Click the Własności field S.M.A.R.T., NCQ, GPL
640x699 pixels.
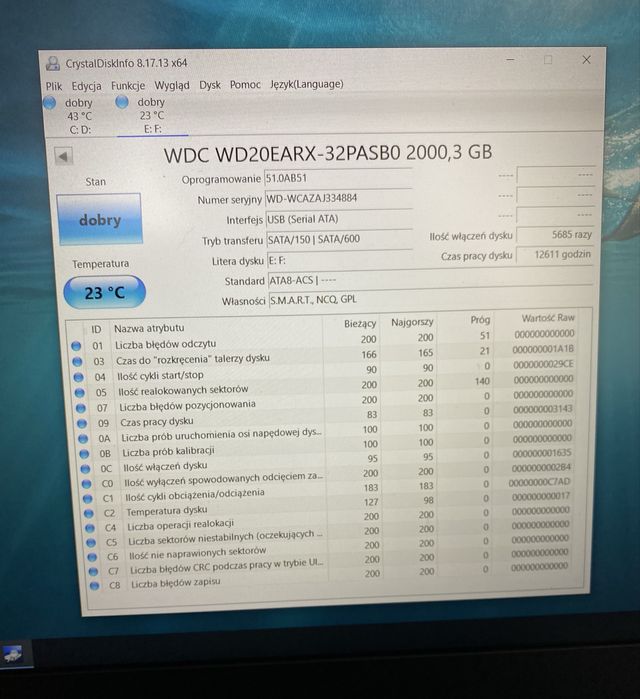pos(431,300)
